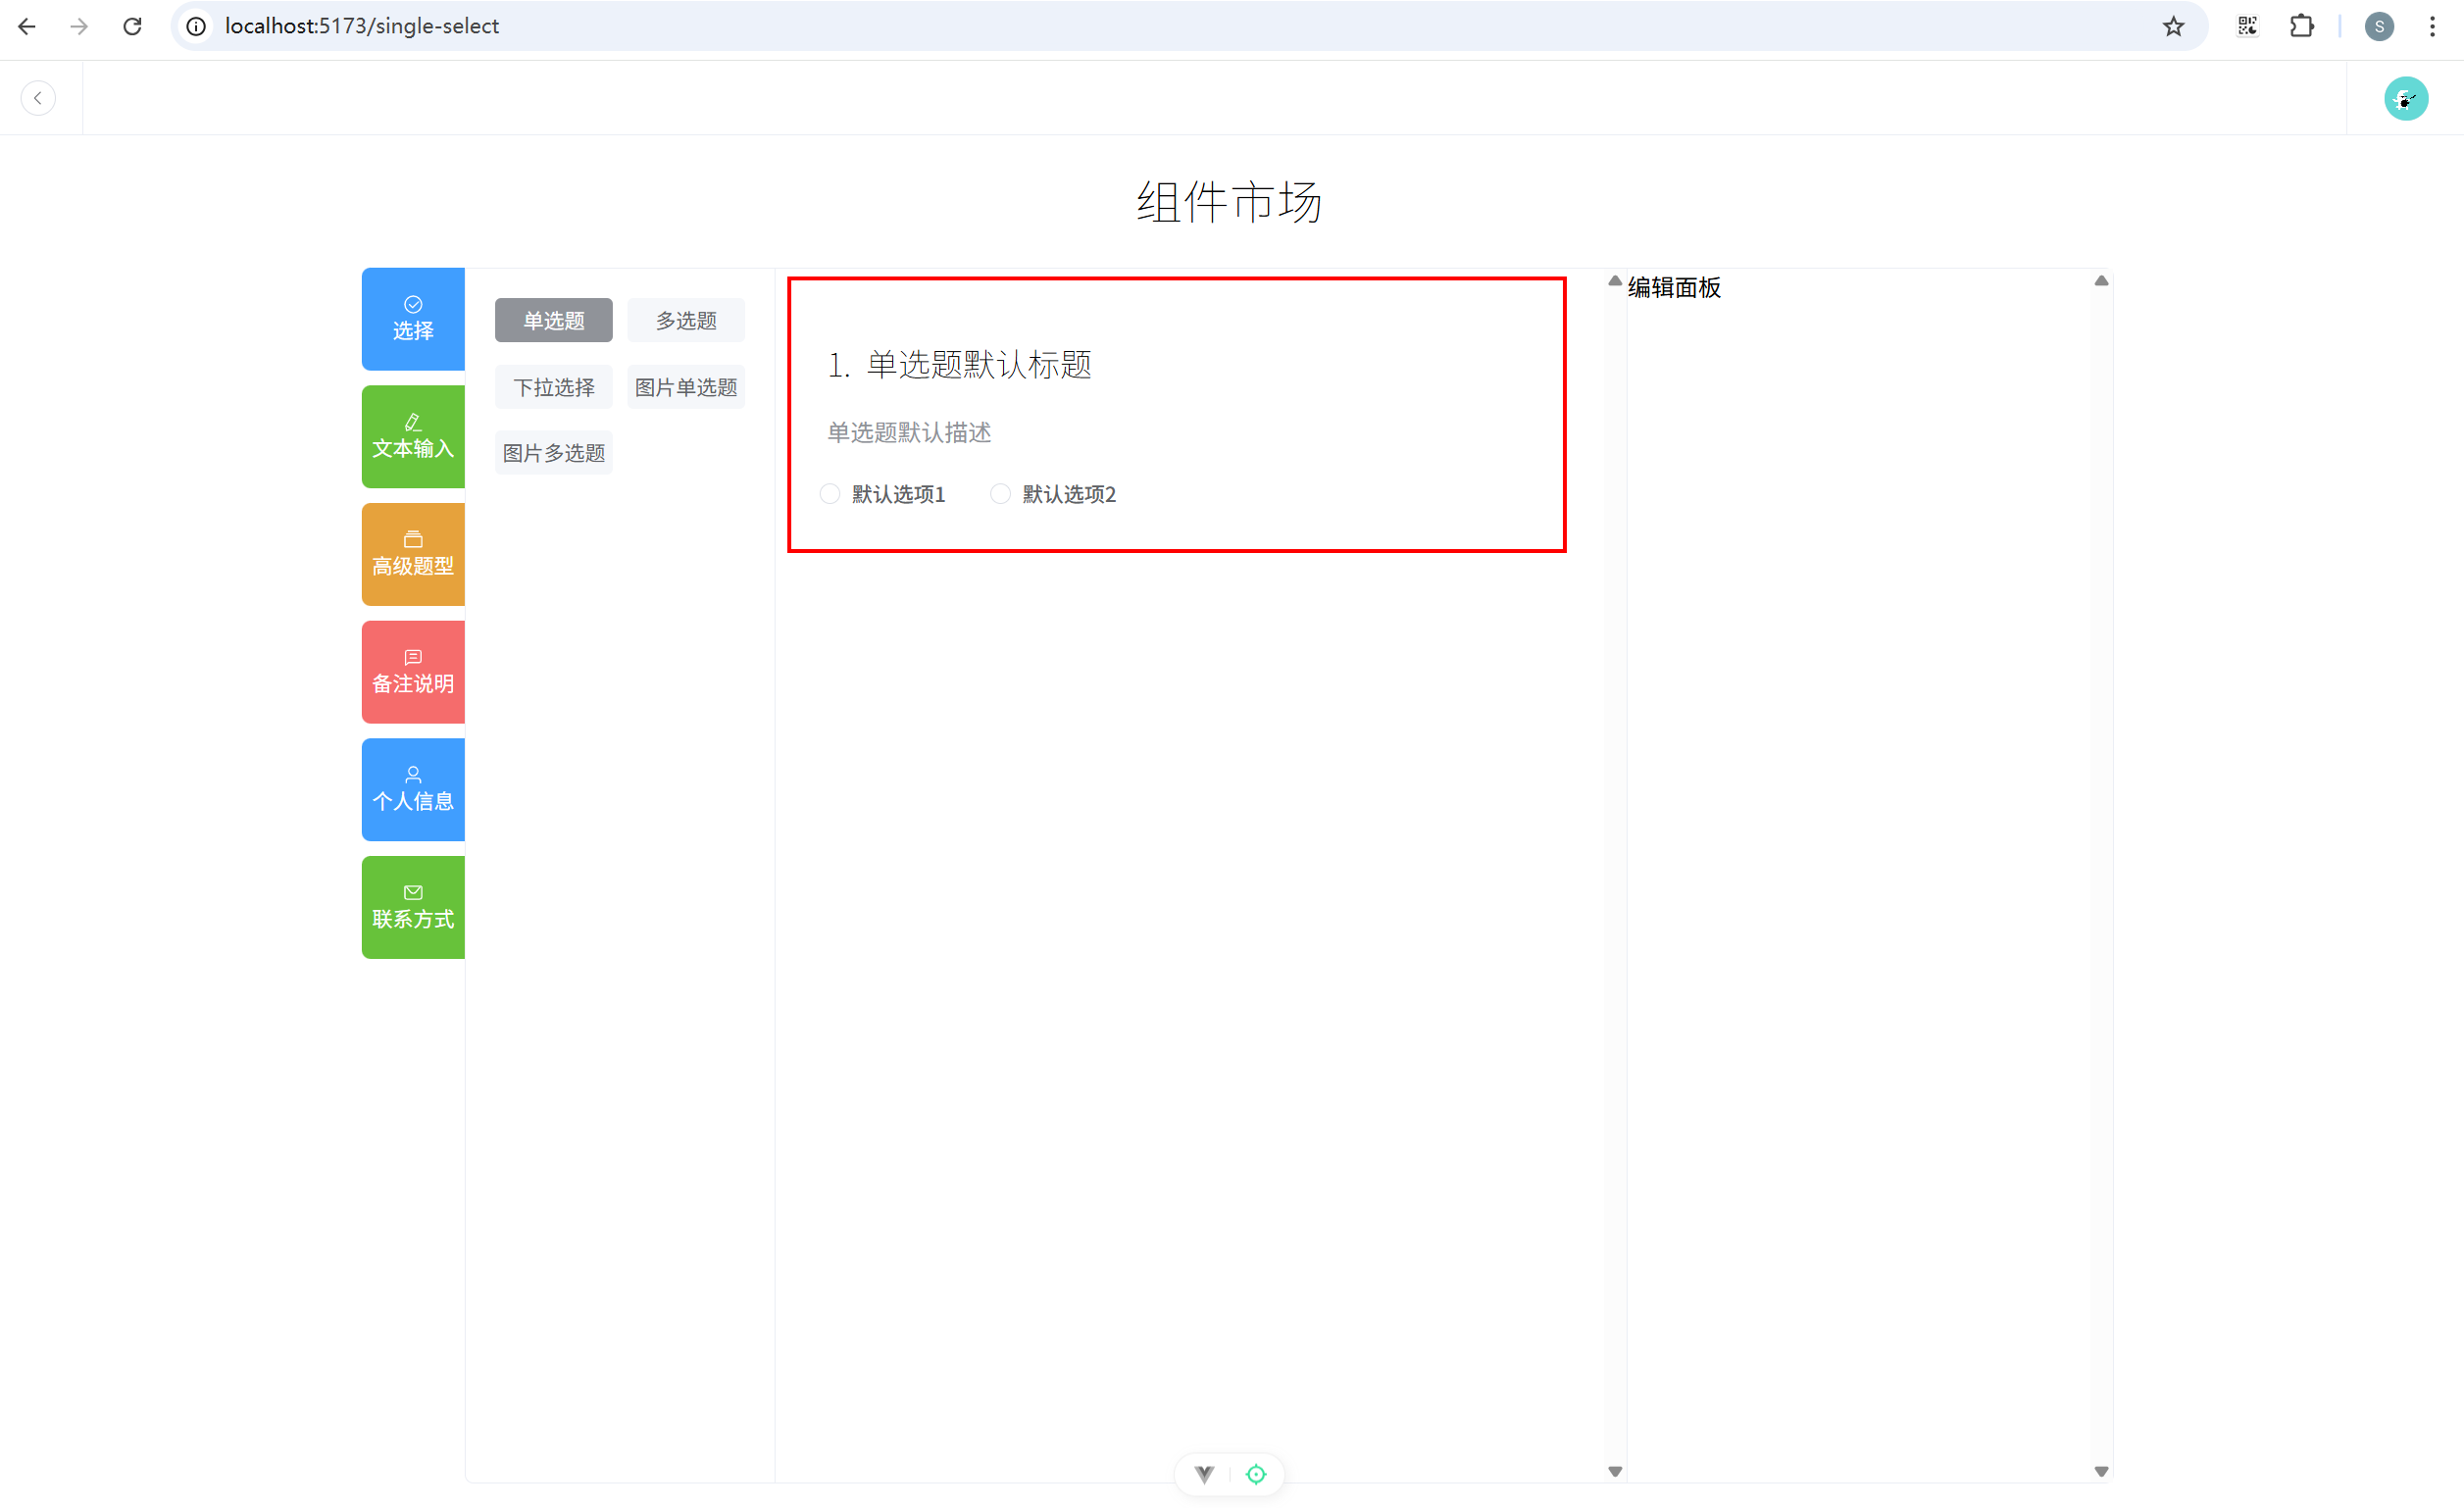Click the collapse back arrow in the header
Viewport: 2464px width, 1508px height.
click(38, 98)
